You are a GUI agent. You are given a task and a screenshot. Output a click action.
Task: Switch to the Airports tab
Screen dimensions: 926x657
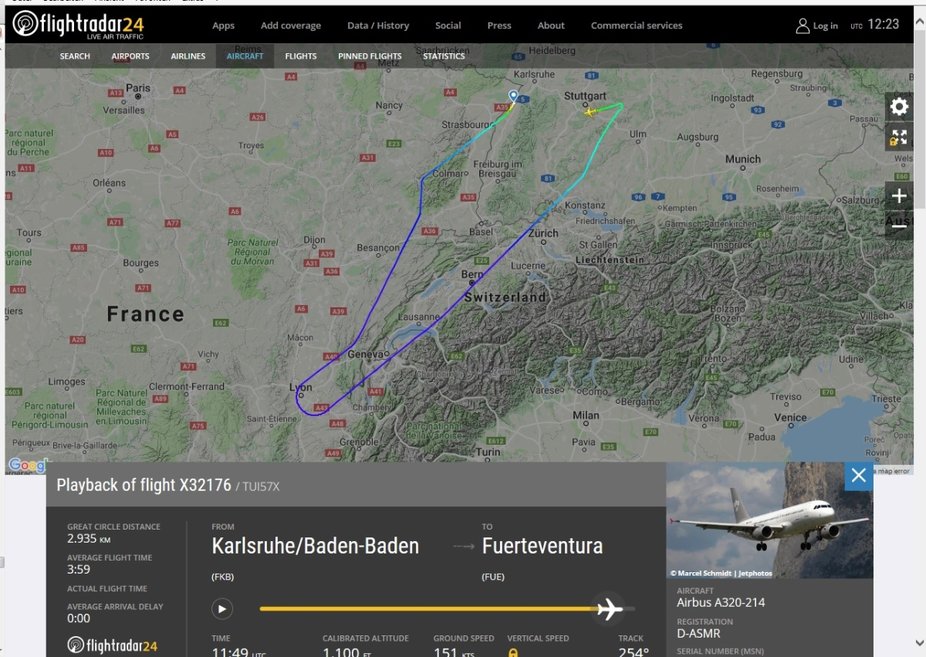[131, 56]
